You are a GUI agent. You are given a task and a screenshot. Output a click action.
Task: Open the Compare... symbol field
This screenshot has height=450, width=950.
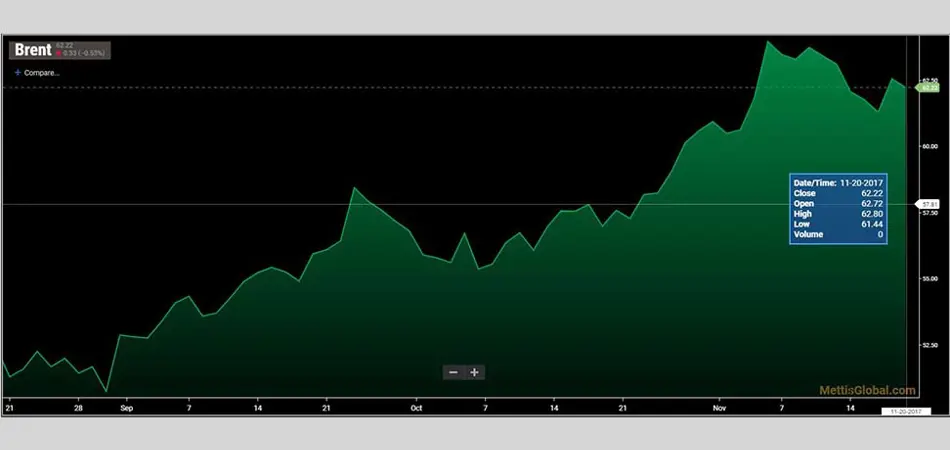42,73
